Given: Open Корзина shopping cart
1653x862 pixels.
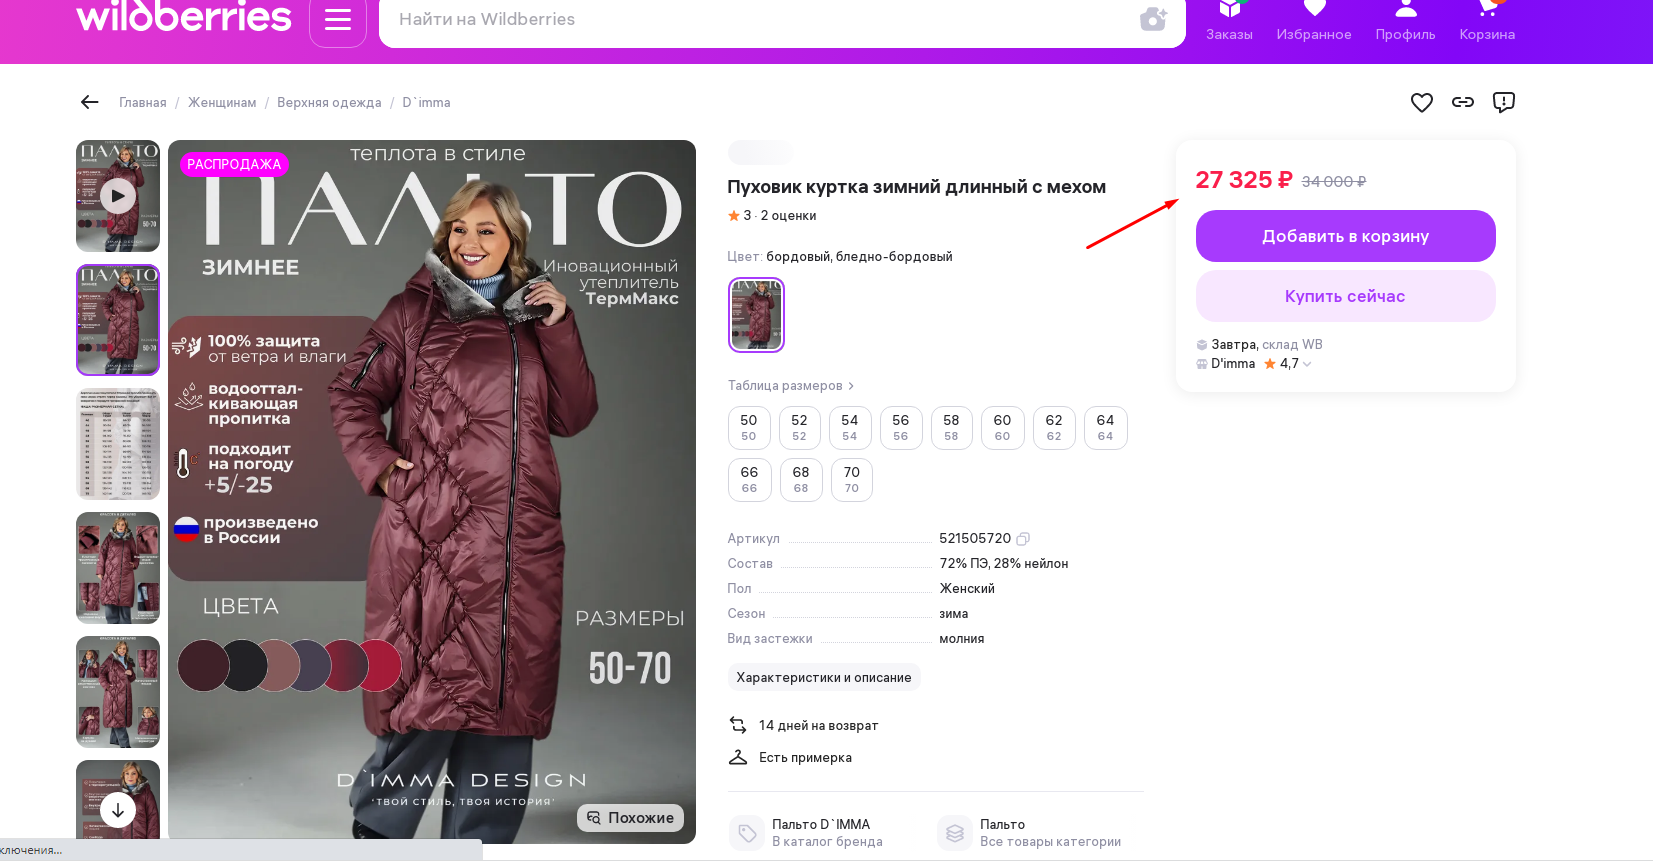Looking at the screenshot, I should click(x=1487, y=21).
